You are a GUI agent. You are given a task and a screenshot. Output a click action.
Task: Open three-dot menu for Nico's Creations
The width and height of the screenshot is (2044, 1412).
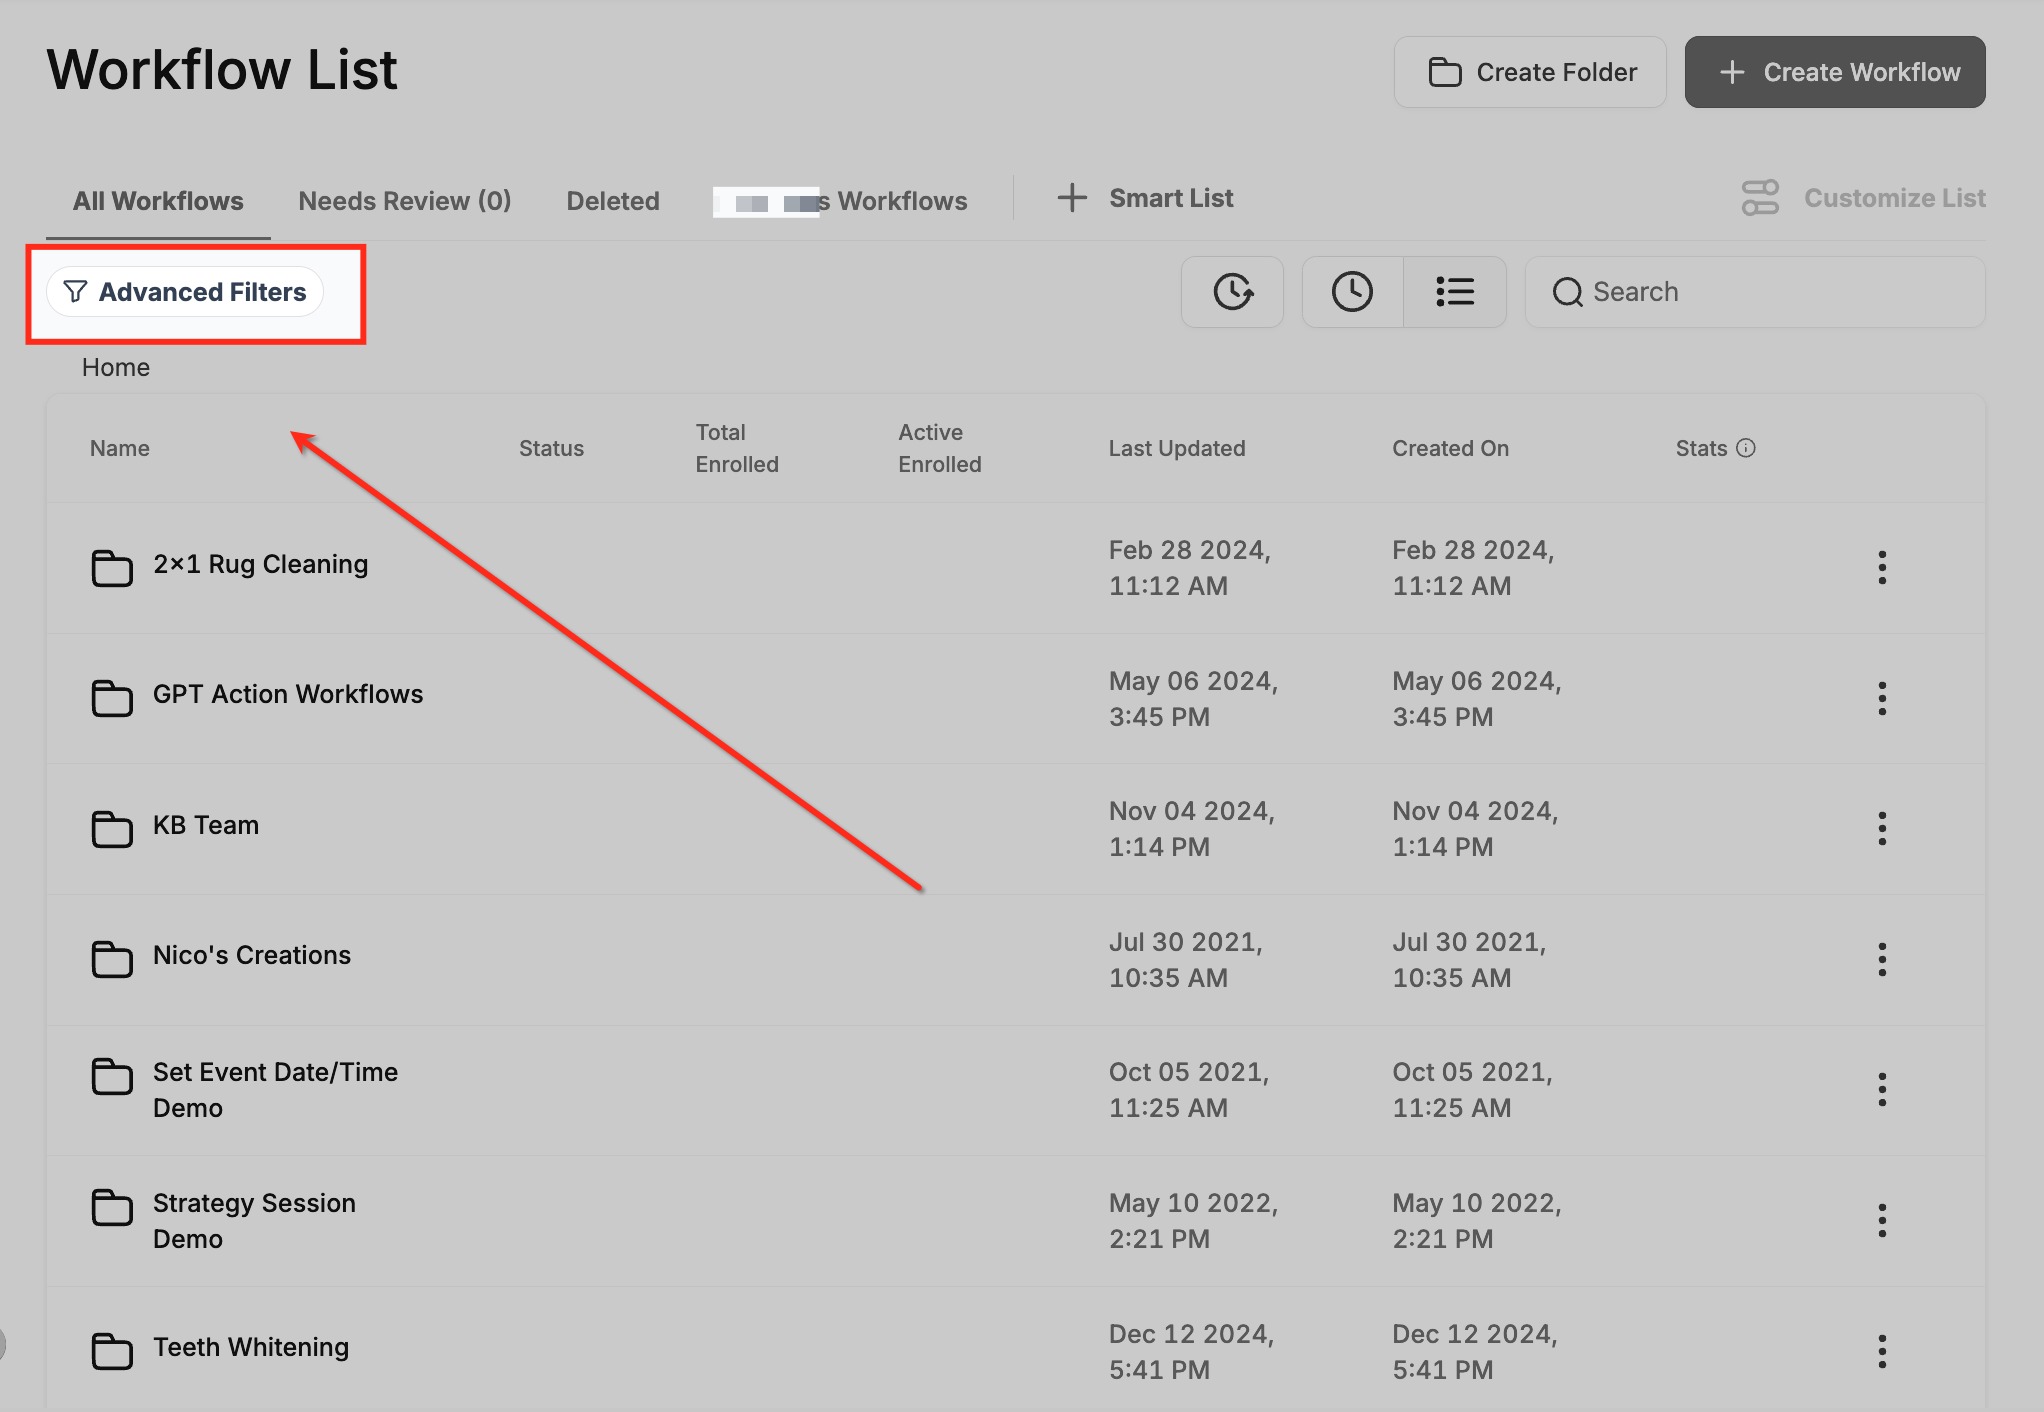pos(1882,959)
